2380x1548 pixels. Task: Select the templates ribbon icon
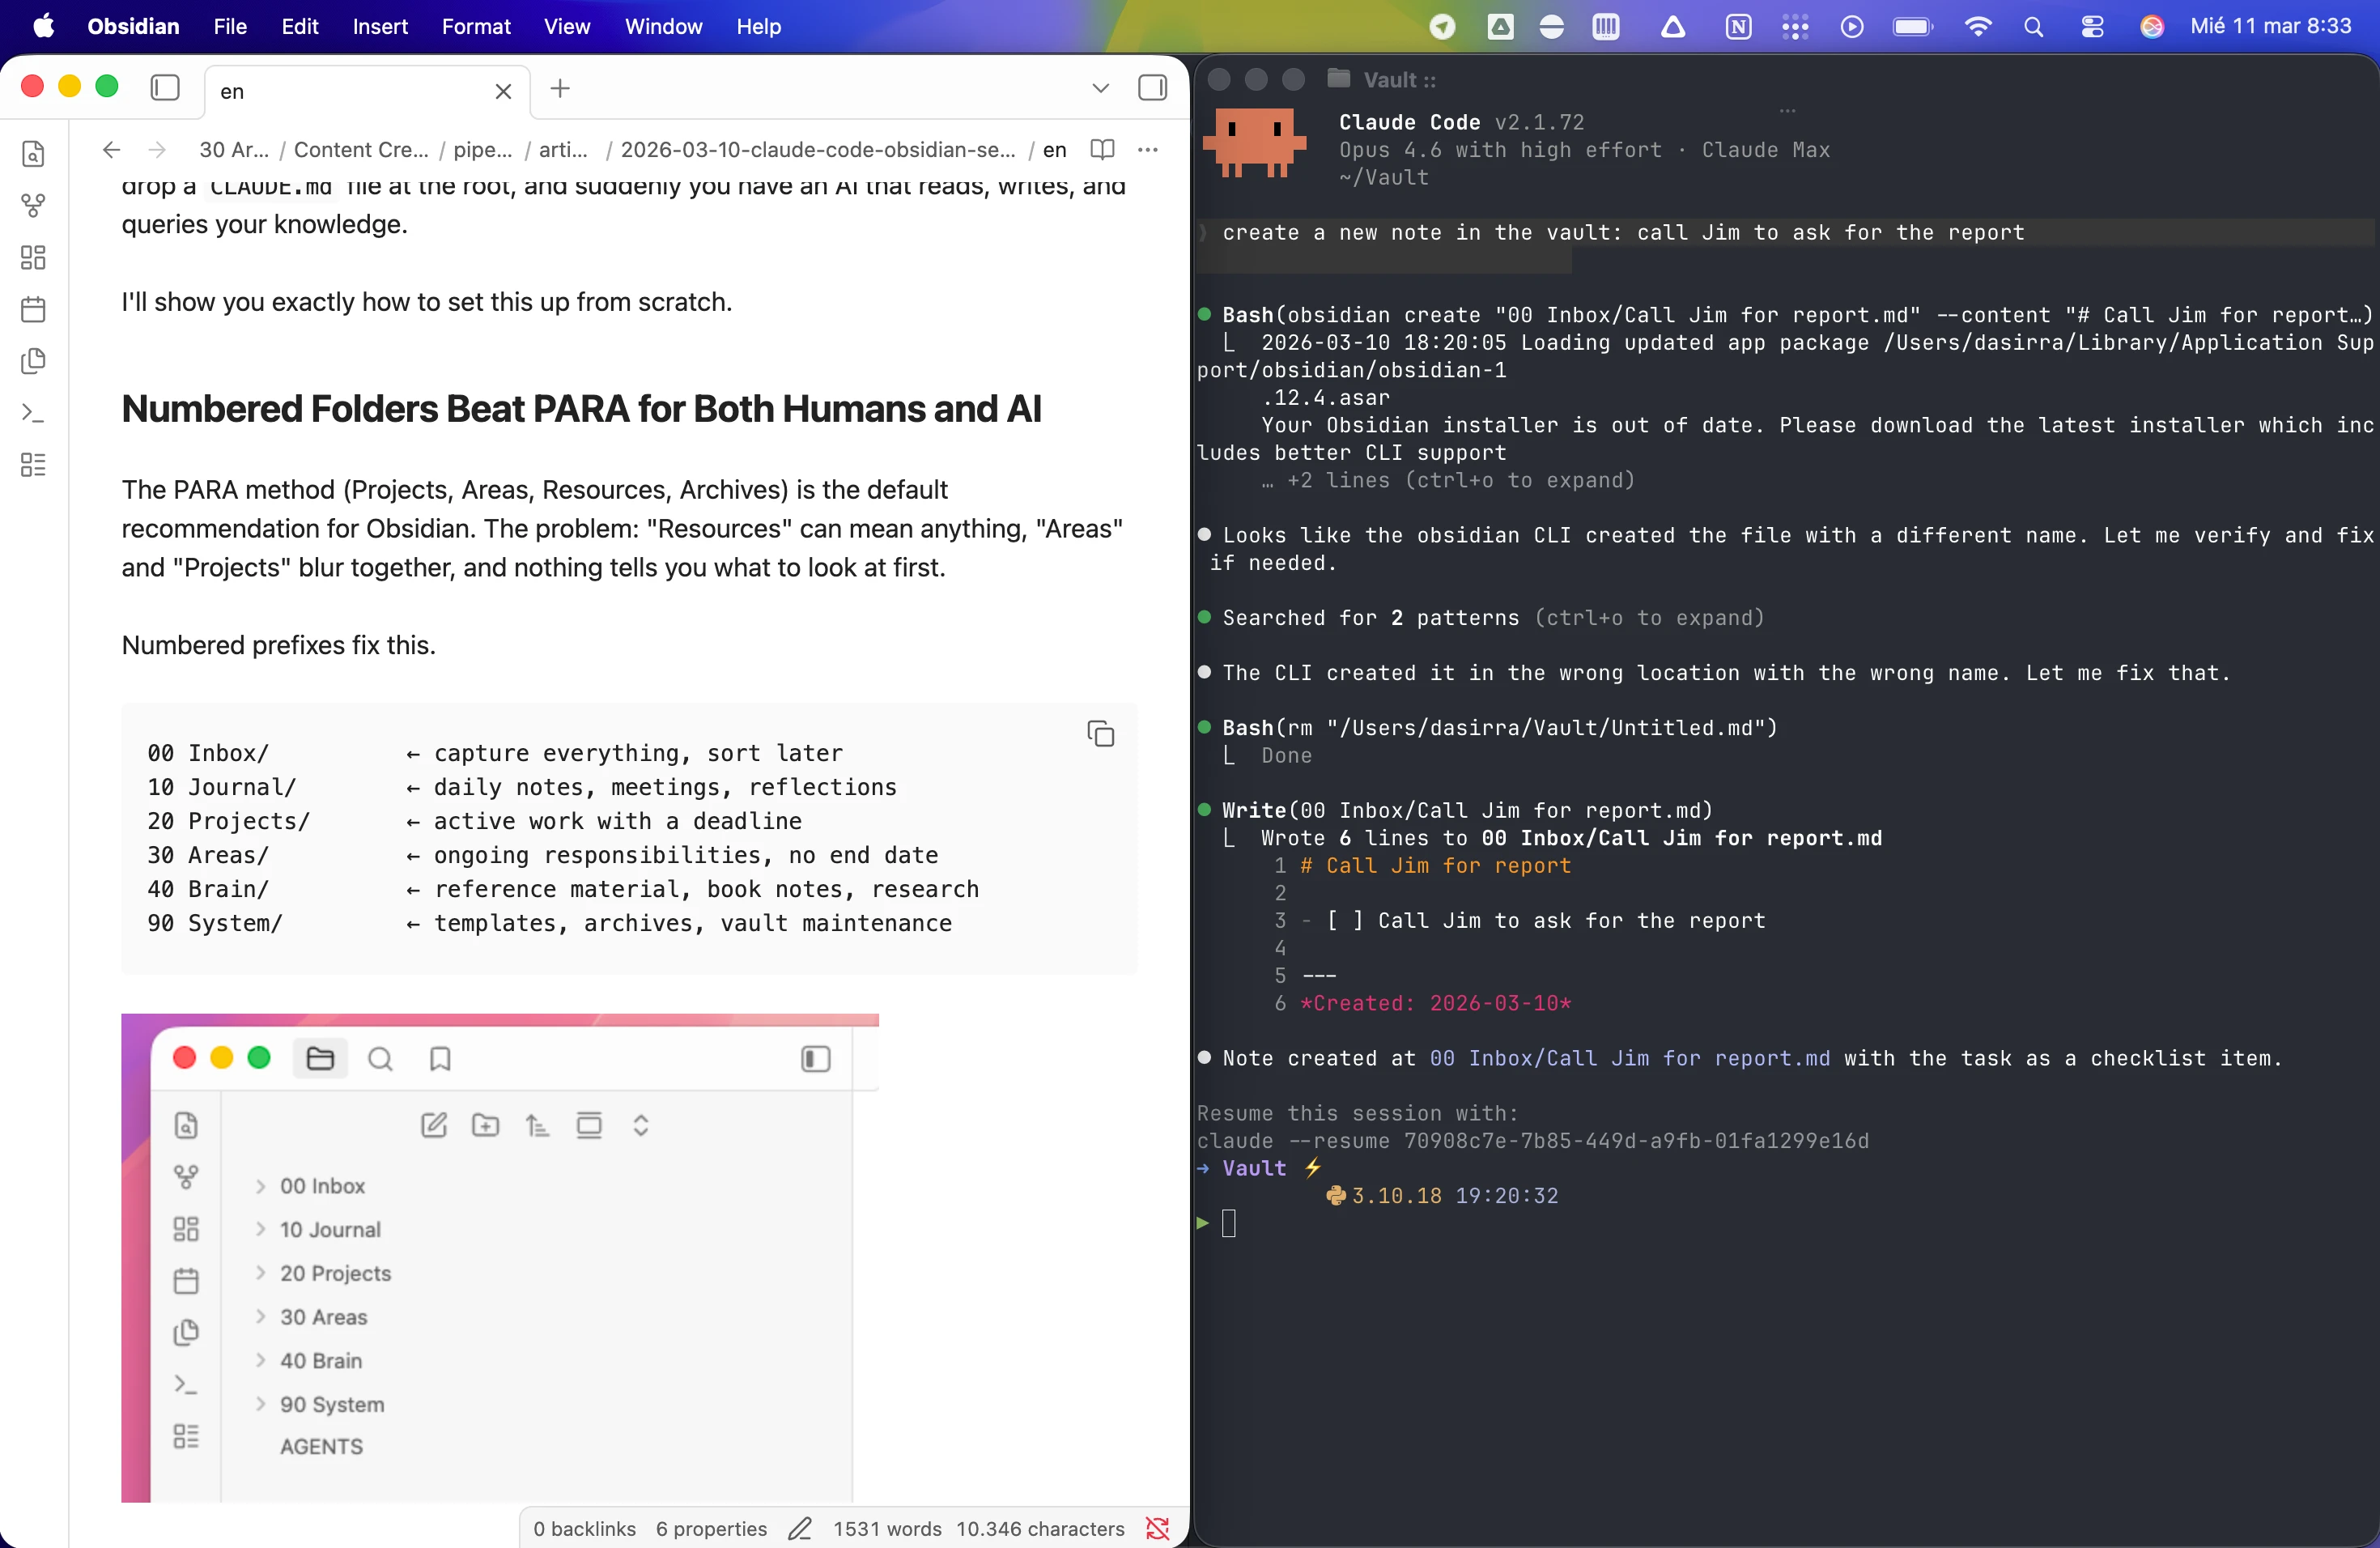(x=33, y=362)
